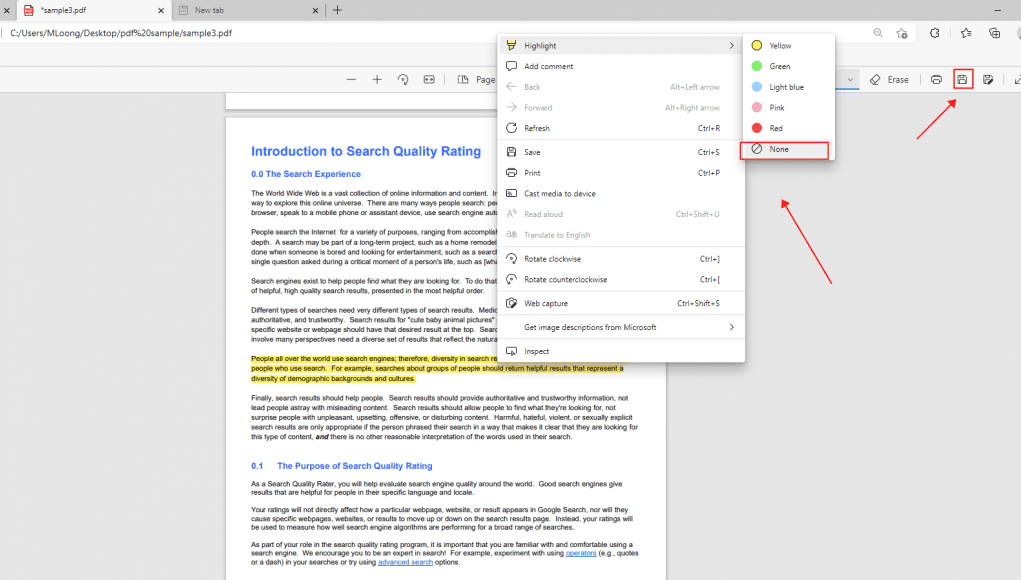The width and height of the screenshot is (1021, 580).
Task: Click the yellow highlighted paragraph starting "People all over"
Action: click(x=437, y=368)
